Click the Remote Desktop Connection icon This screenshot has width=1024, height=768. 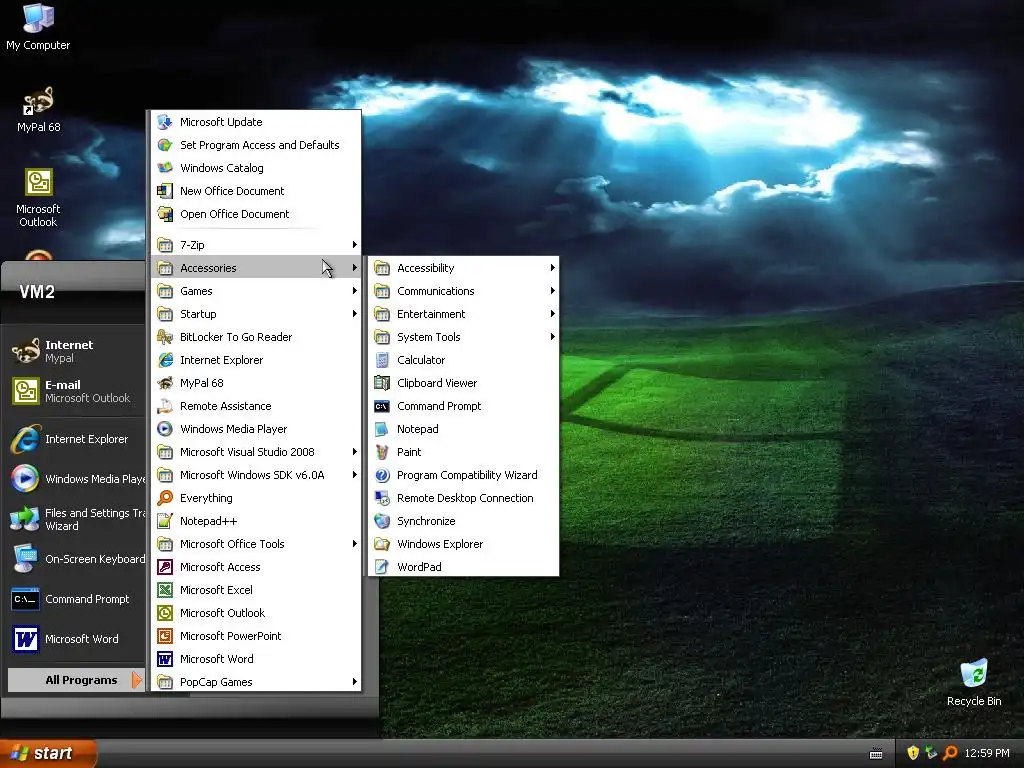tap(382, 498)
